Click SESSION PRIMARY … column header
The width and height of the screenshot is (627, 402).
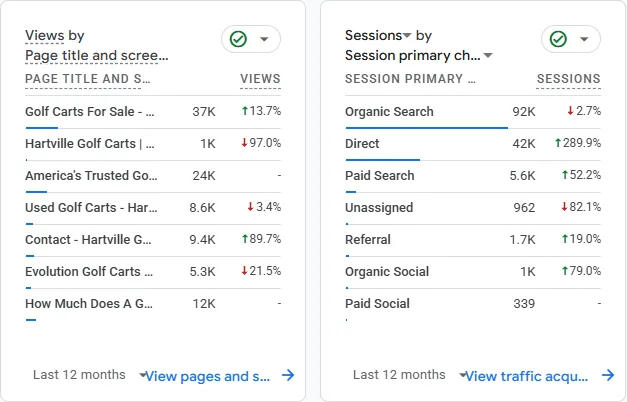(410, 79)
